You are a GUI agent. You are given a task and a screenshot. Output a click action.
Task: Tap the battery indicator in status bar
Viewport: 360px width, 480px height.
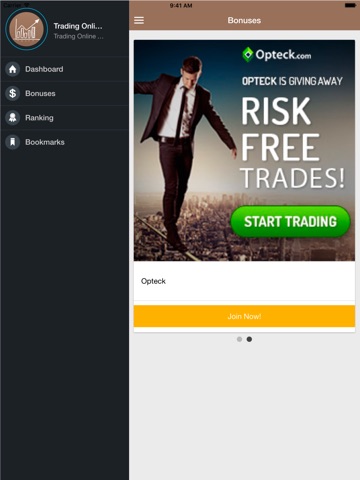(x=350, y=6)
